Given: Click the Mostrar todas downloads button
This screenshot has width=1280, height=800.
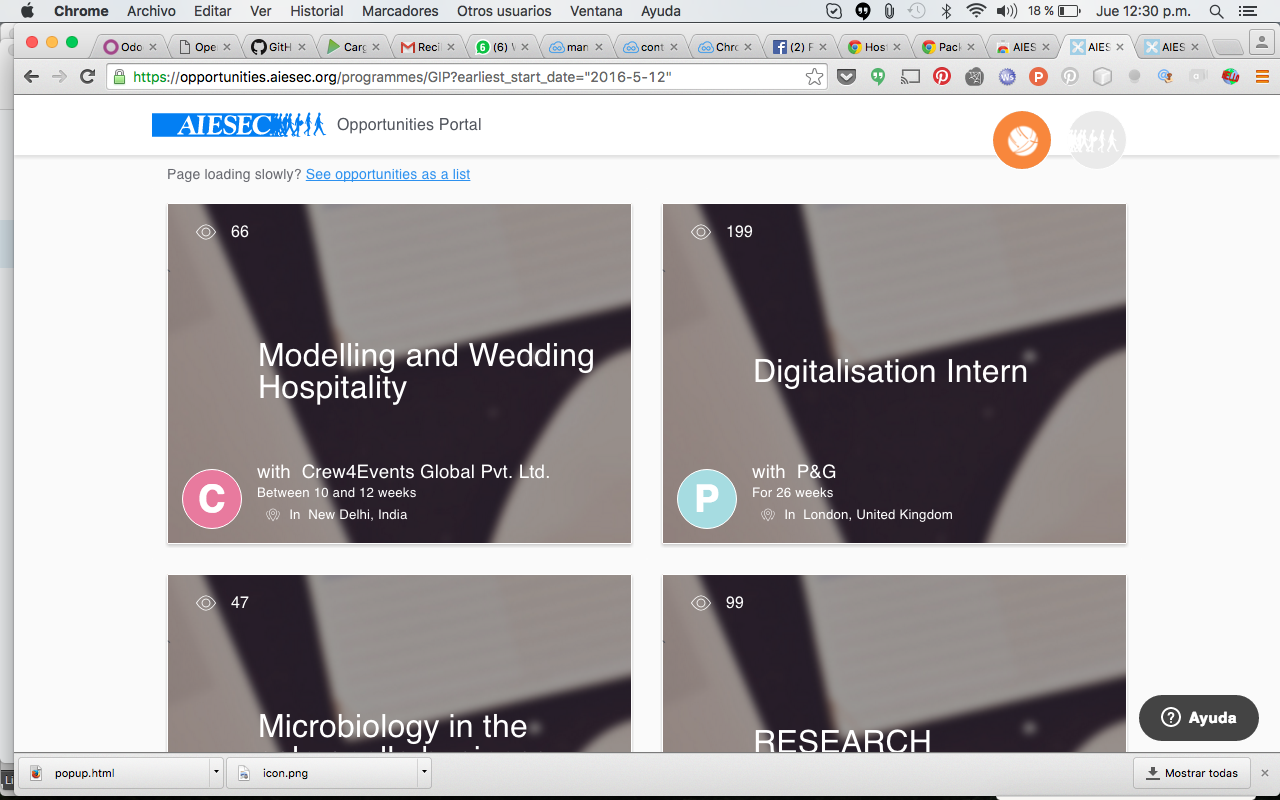Looking at the screenshot, I should [x=1192, y=772].
